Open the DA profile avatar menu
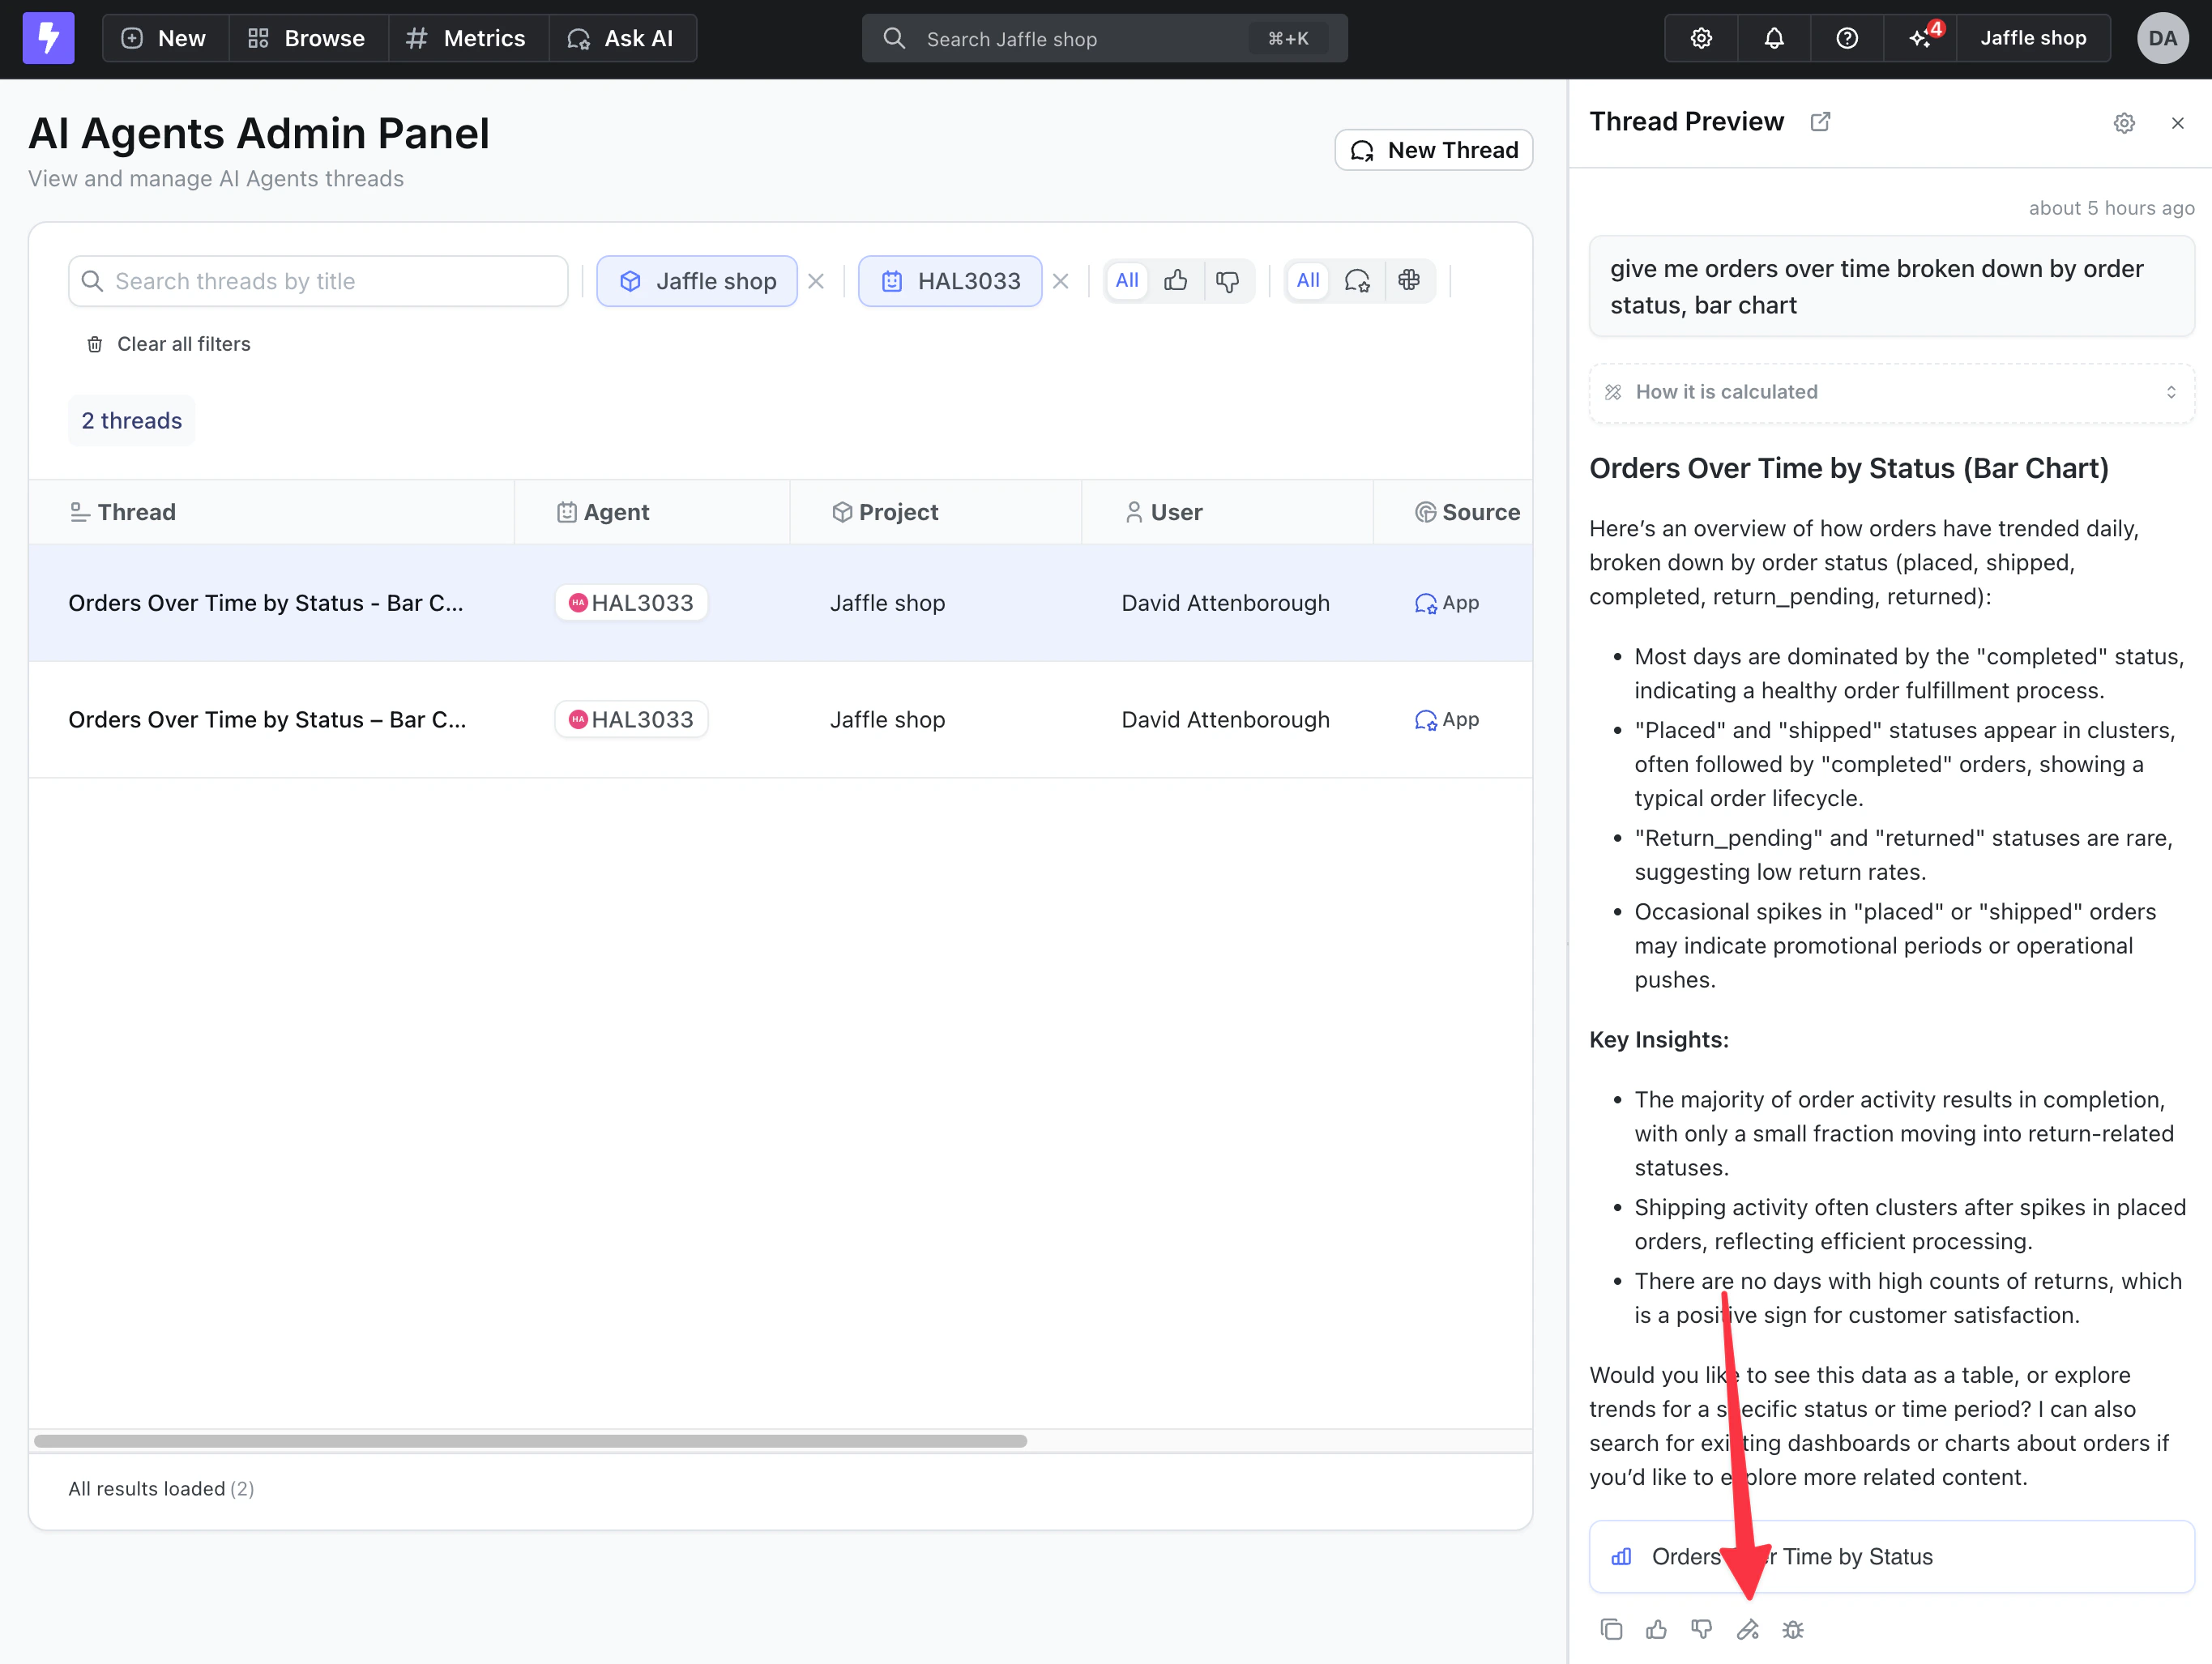The height and width of the screenshot is (1664, 2212). (x=2162, y=38)
